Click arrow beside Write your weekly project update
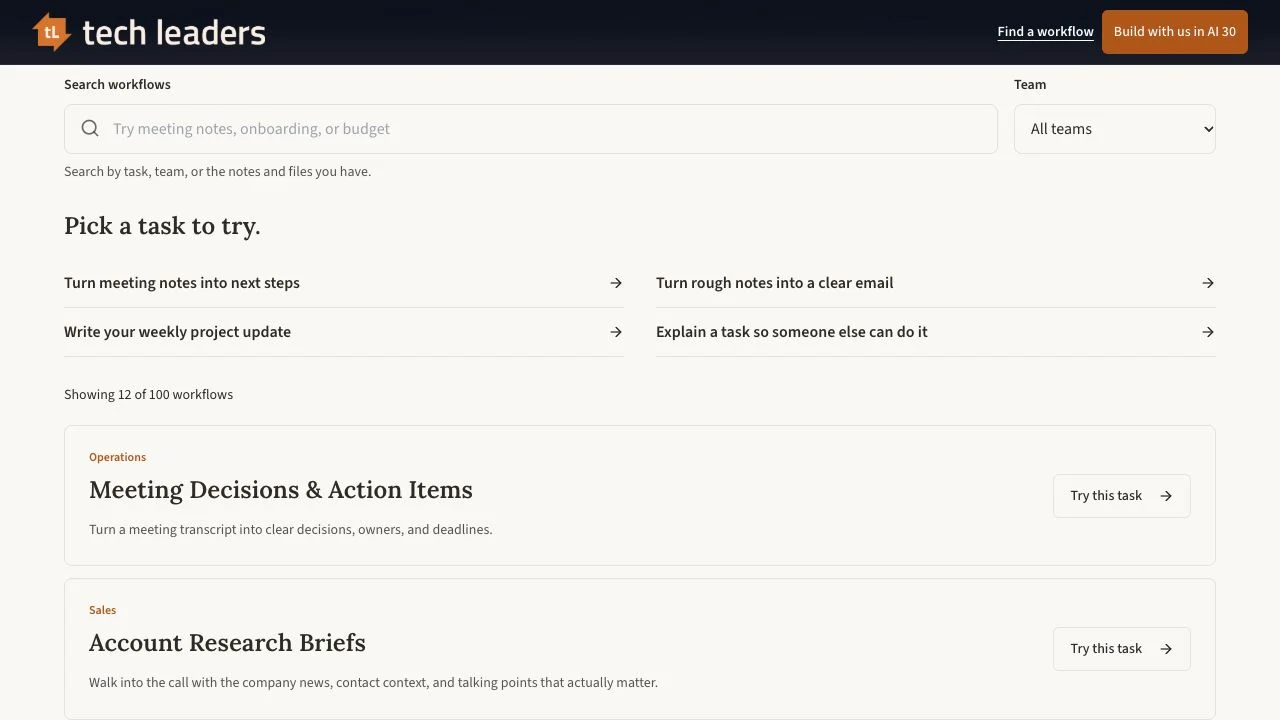The image size is (1280, 720). click(x=616, y=332)
